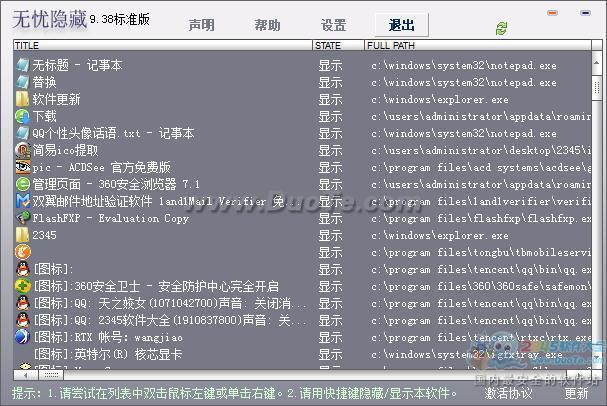Select [图标]:英特尔(R) 核芯显卡 title

[x=108, y=355]
